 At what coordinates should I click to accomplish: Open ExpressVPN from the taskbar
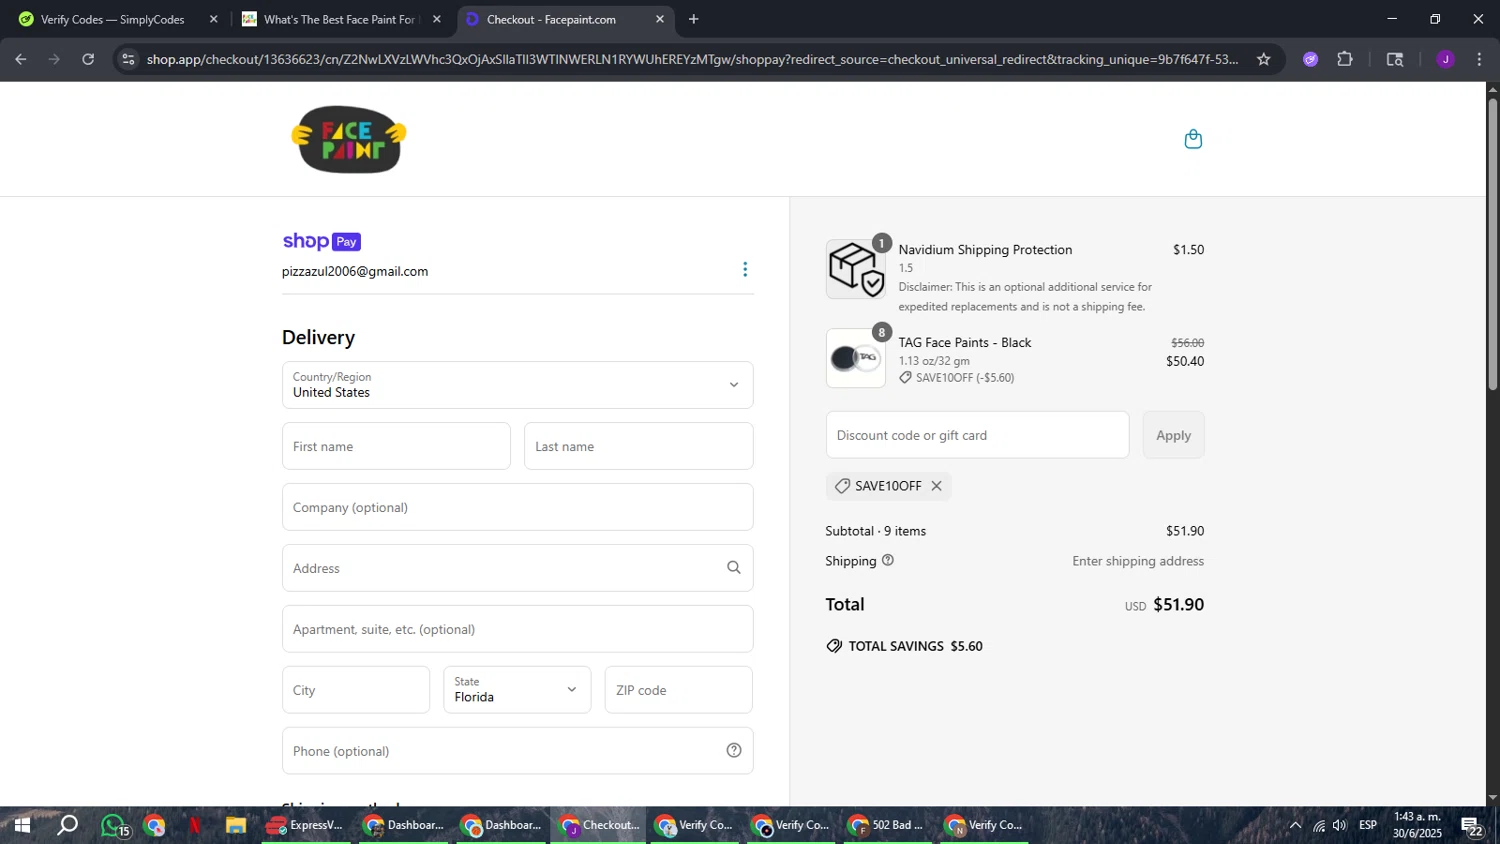coord(306,826)
